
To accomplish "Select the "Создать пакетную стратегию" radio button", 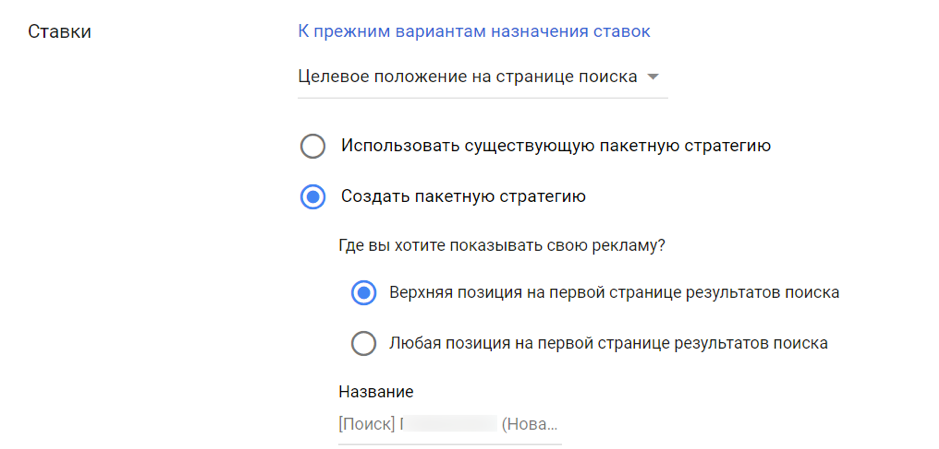I will click(313, 197).
